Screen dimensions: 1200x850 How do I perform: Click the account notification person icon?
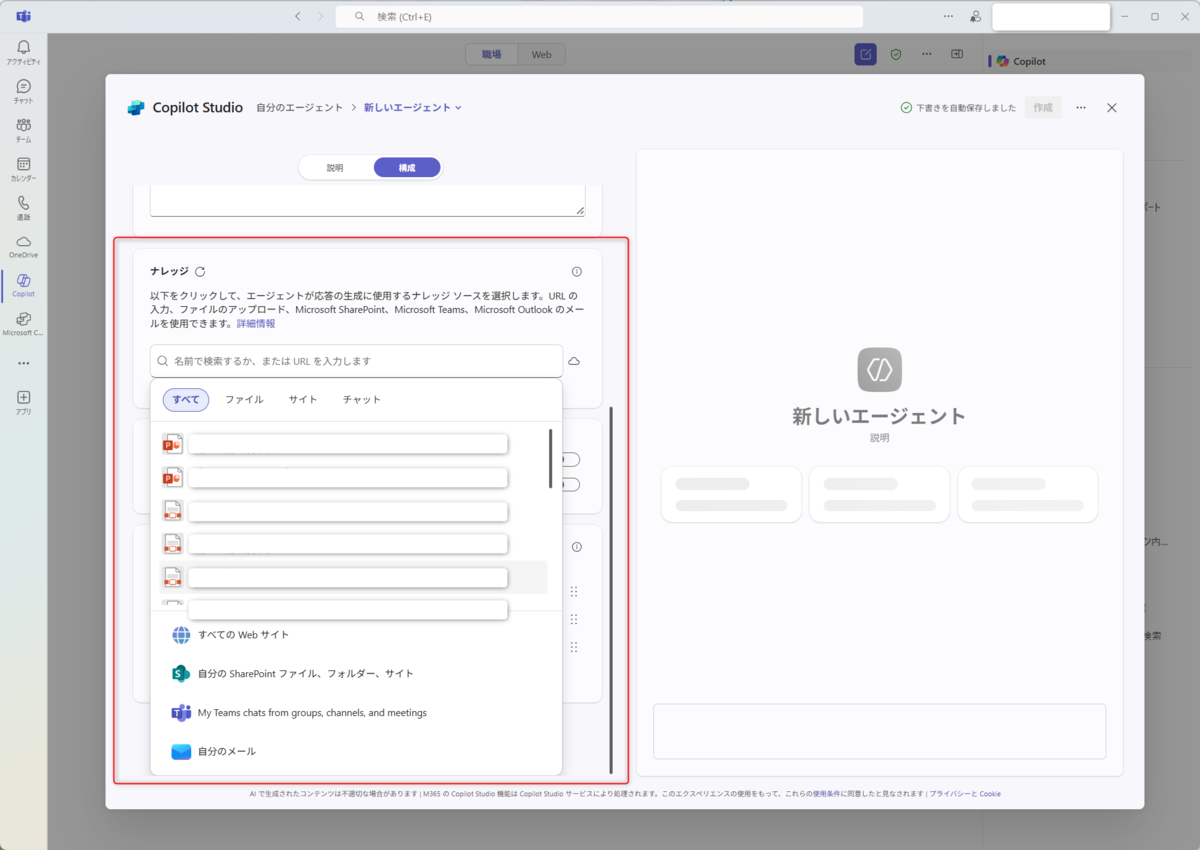tap(975, 16)
